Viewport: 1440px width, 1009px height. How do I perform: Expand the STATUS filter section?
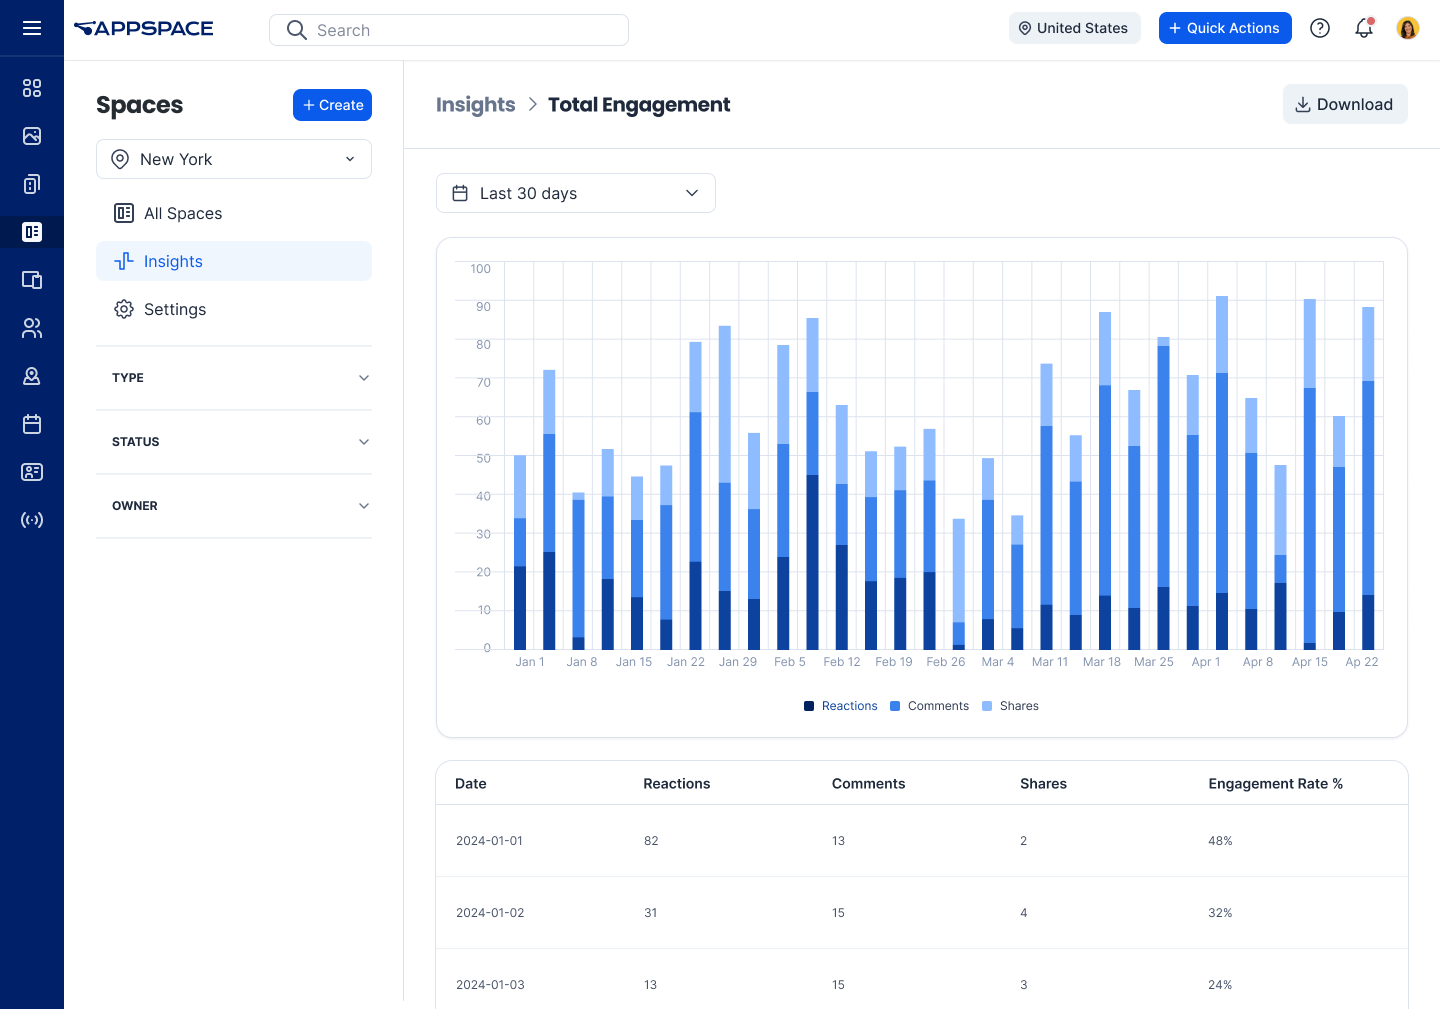pyautogui.click(x=234, y=442)
